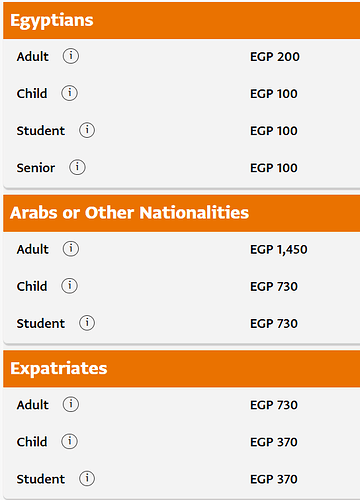Open info icon for Expatriates Adult ticket
The height and width of the screenshot is (500, 360).
[71, 404]
